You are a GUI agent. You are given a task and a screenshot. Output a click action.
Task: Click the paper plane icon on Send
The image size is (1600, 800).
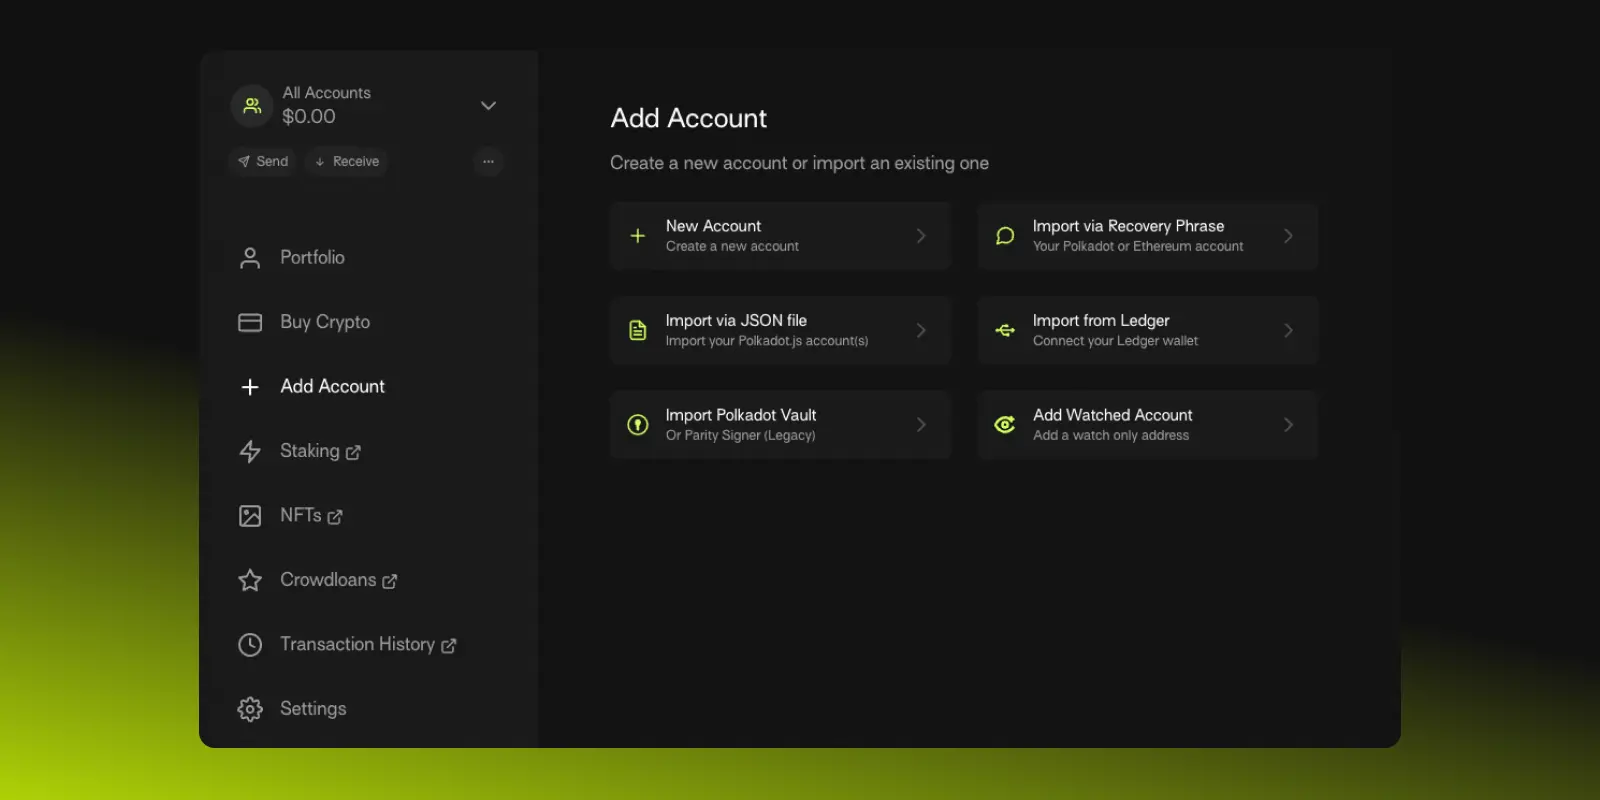click(x=244, y=161)
